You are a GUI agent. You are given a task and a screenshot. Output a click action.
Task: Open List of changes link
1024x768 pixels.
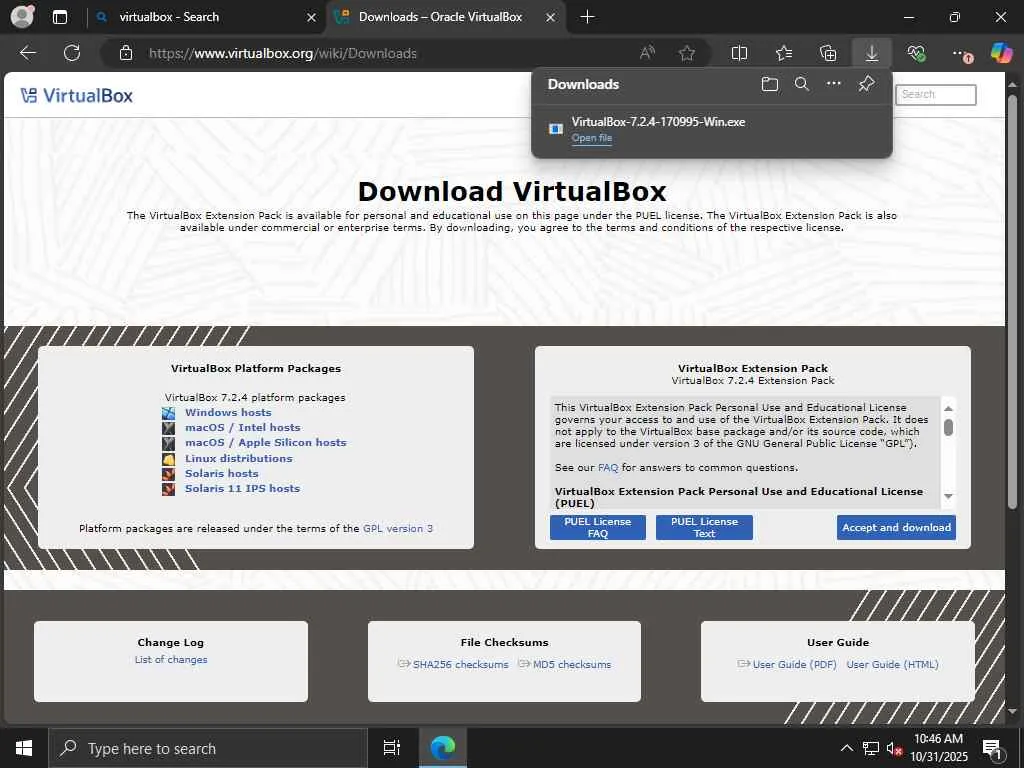pyautogui.click(x=171, y=660)
